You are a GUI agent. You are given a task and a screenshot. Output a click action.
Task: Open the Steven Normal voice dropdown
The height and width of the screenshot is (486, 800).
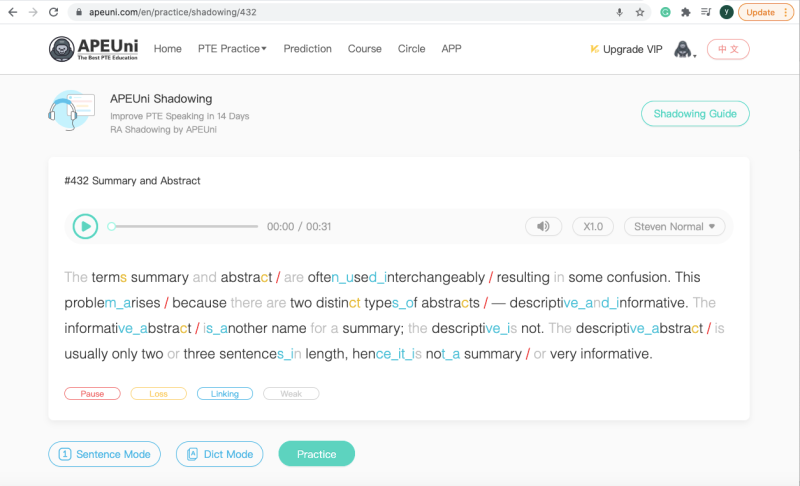674,226
